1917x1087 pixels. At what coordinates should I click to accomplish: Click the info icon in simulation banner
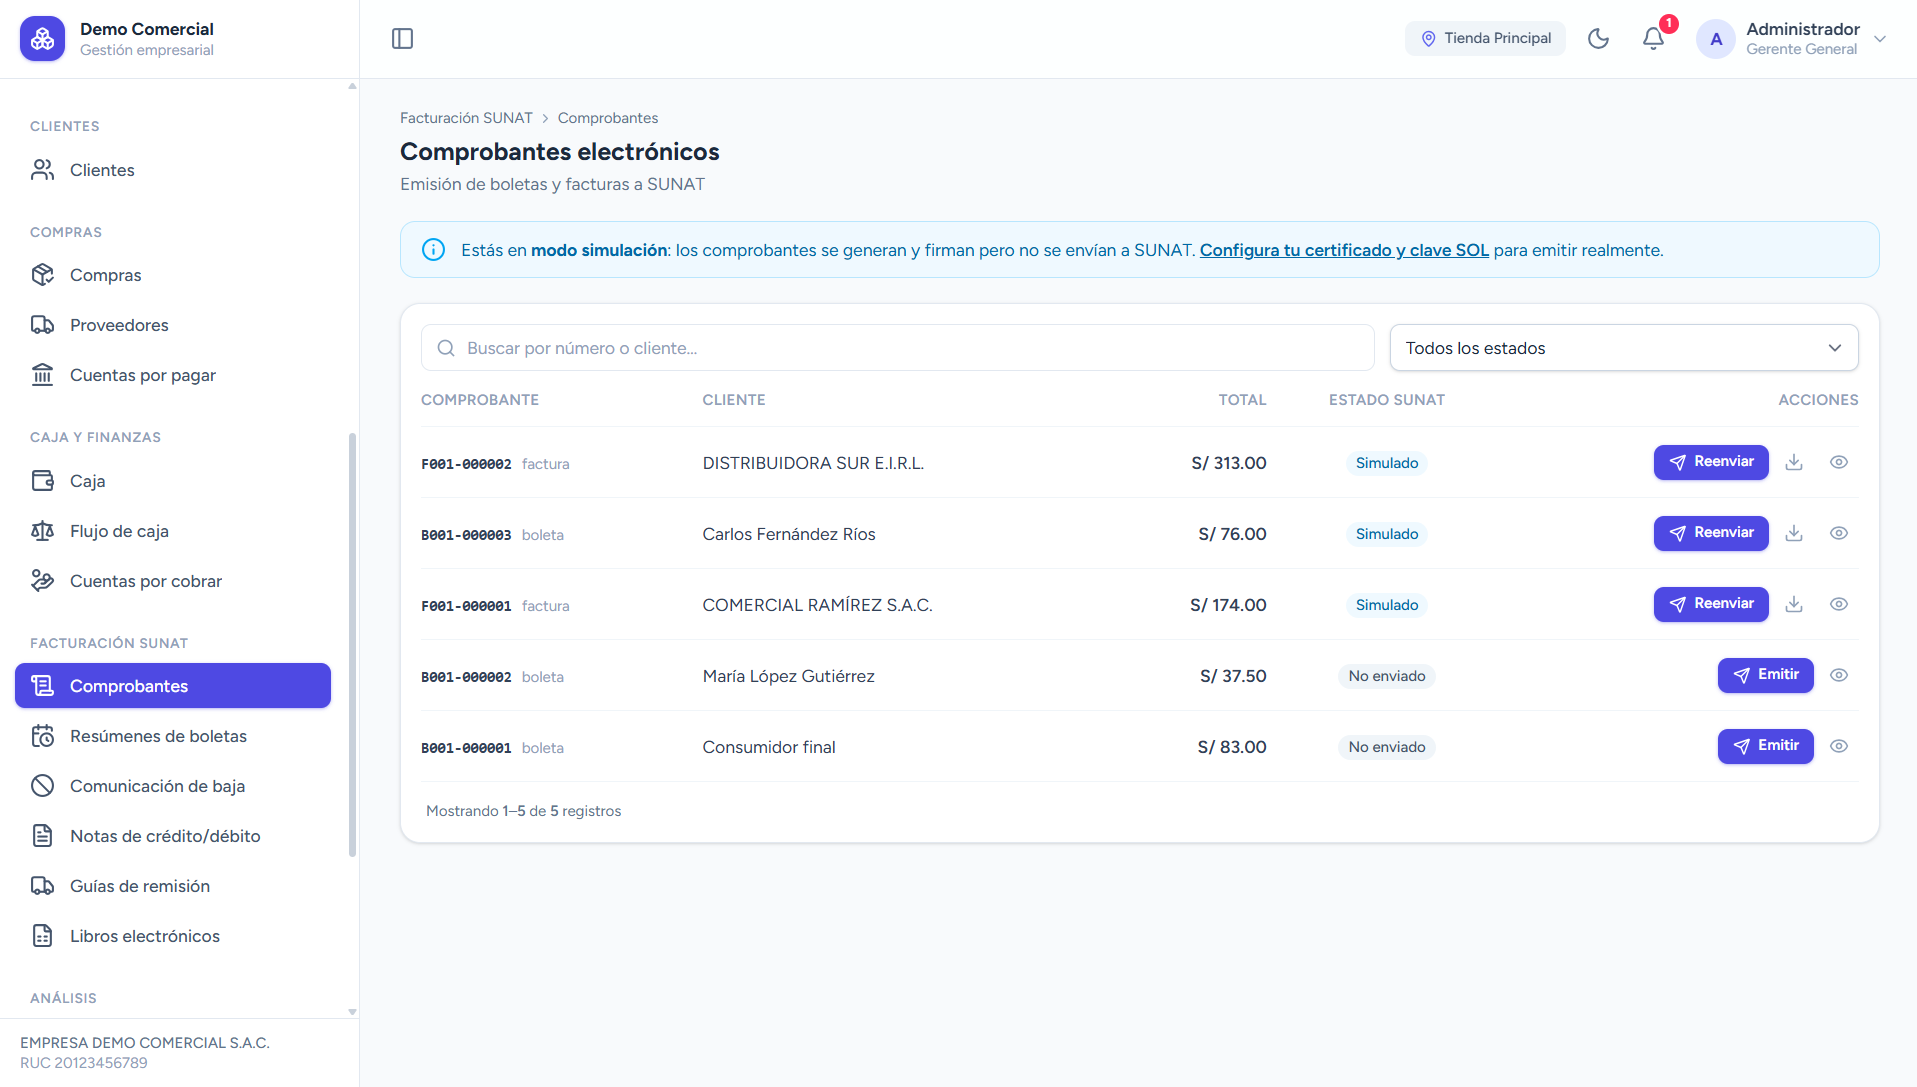[x=433, y=250]
